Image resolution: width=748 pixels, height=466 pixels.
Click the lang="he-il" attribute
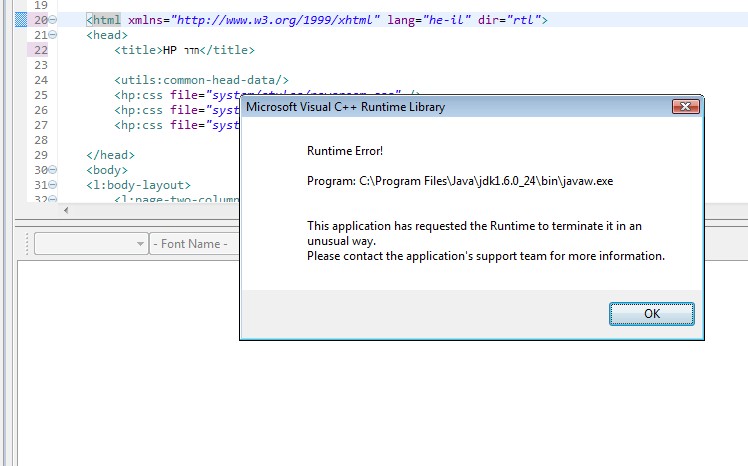pos(429,20)
